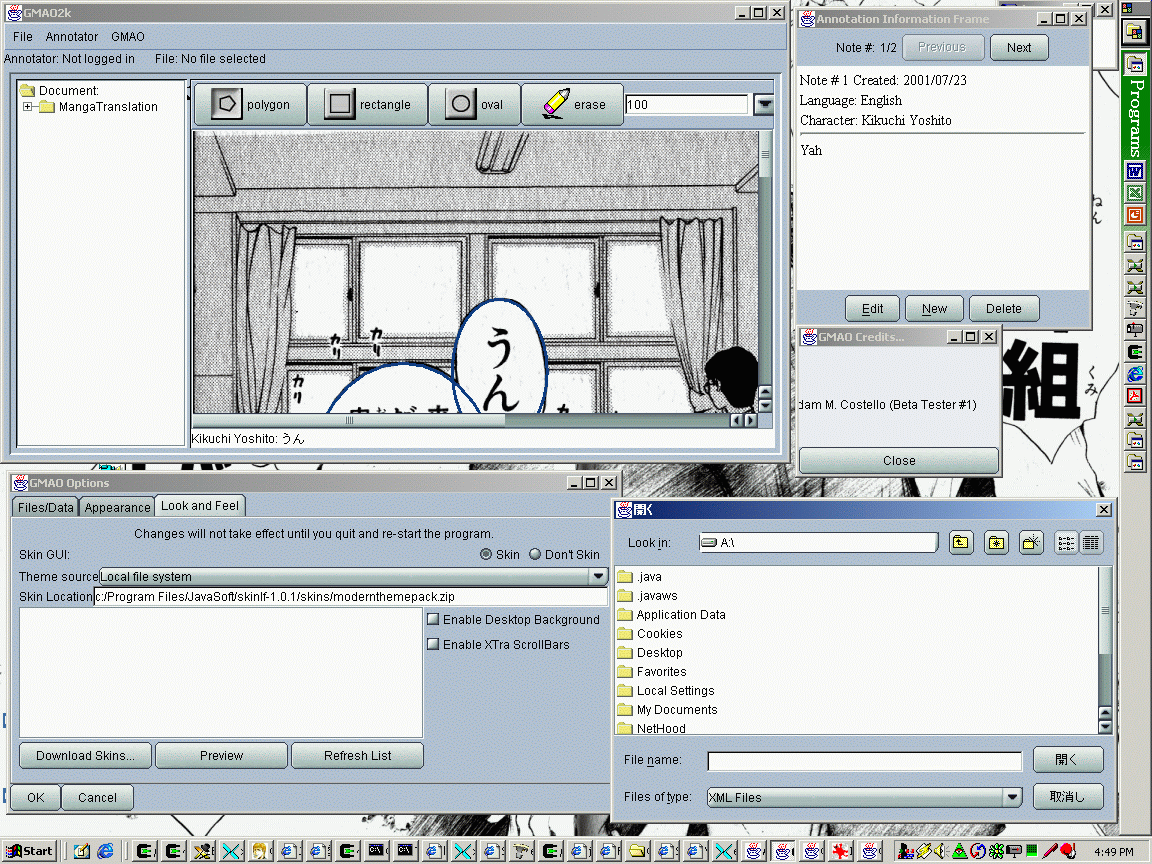
Task: Click the Japanese Open button in file dialog
Action: click(1068, 760)
